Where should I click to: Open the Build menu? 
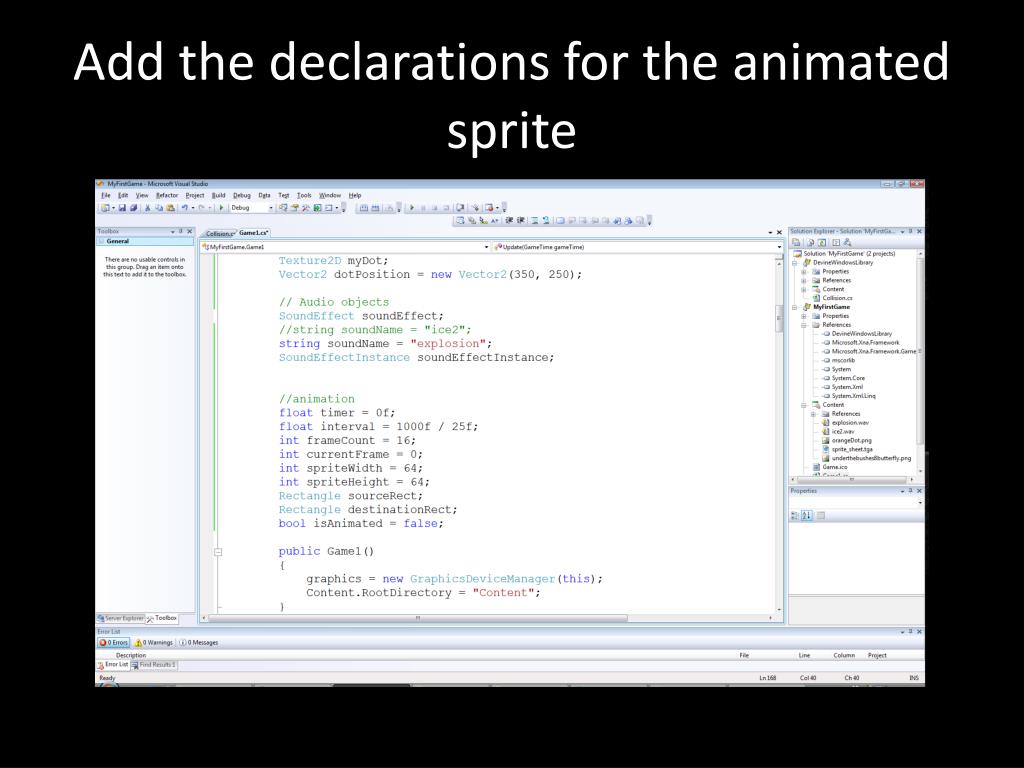(218, 195)
